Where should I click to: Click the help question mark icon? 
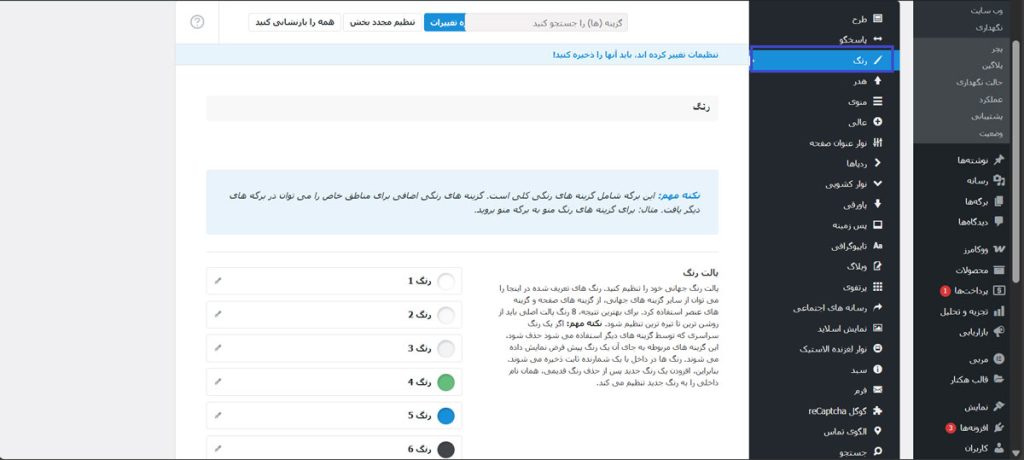click(x=197, y=21)
